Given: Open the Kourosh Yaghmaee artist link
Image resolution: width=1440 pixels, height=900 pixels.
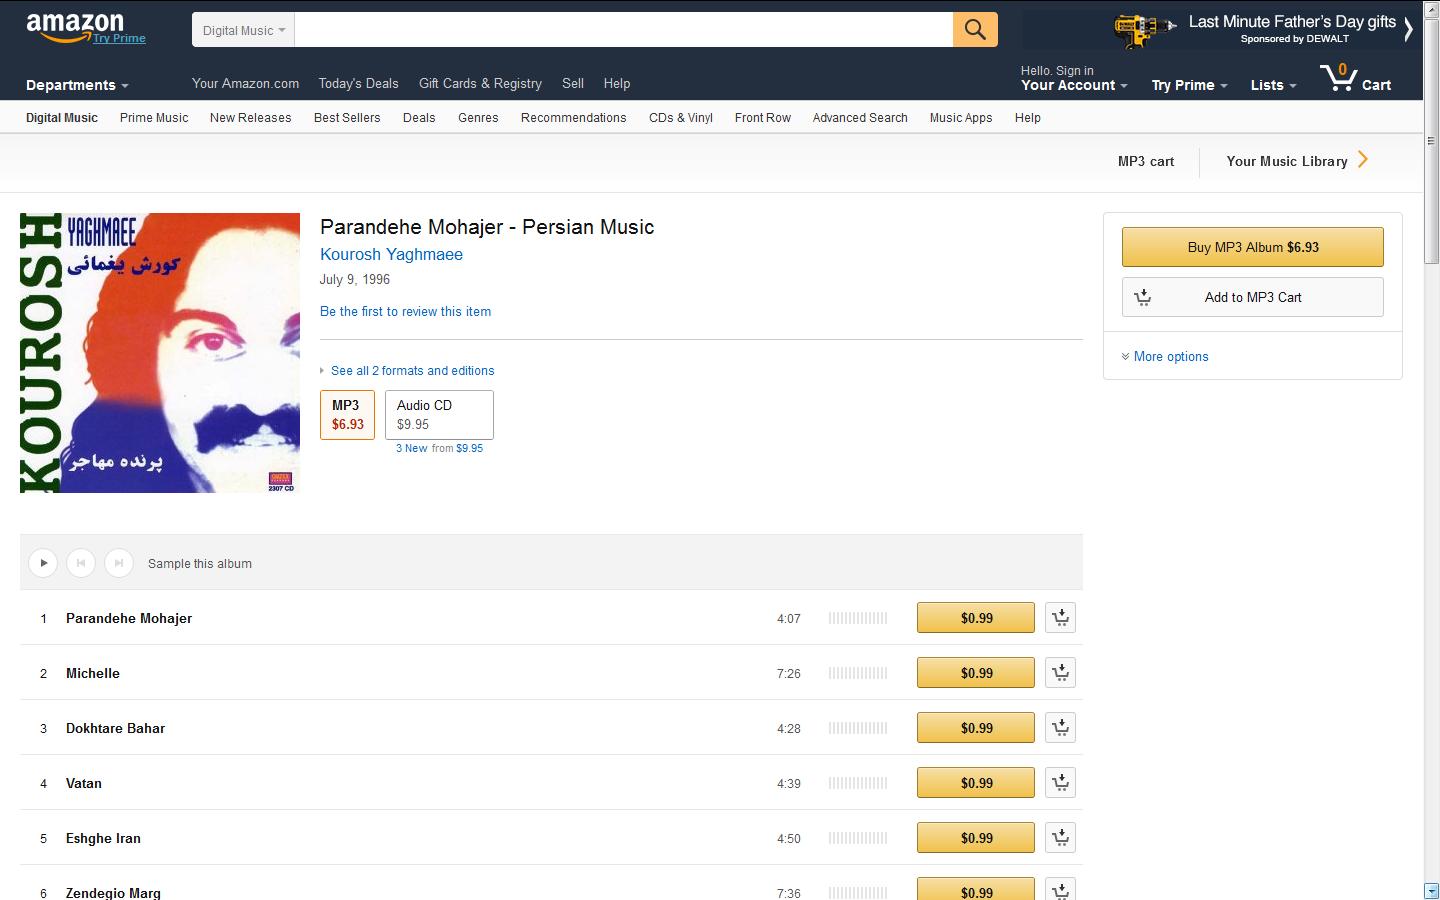Looking at the screenshot, I should 391,254.
